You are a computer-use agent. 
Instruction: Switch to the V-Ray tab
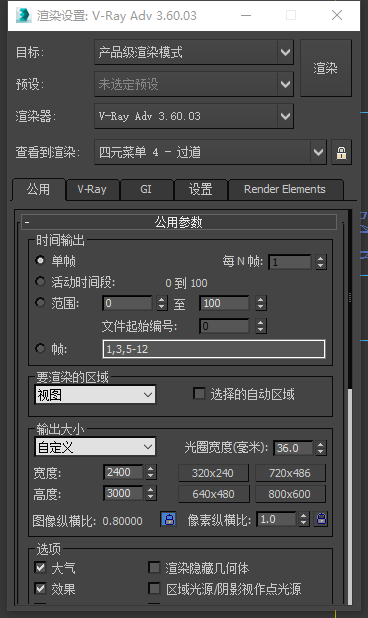(92, 190)
